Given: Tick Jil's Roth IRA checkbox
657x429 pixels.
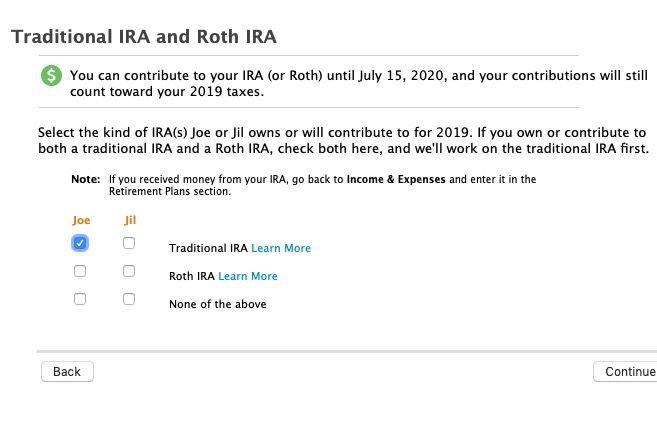Looking at the screenshot, I should pyautogui.click(x=129, y=271).
